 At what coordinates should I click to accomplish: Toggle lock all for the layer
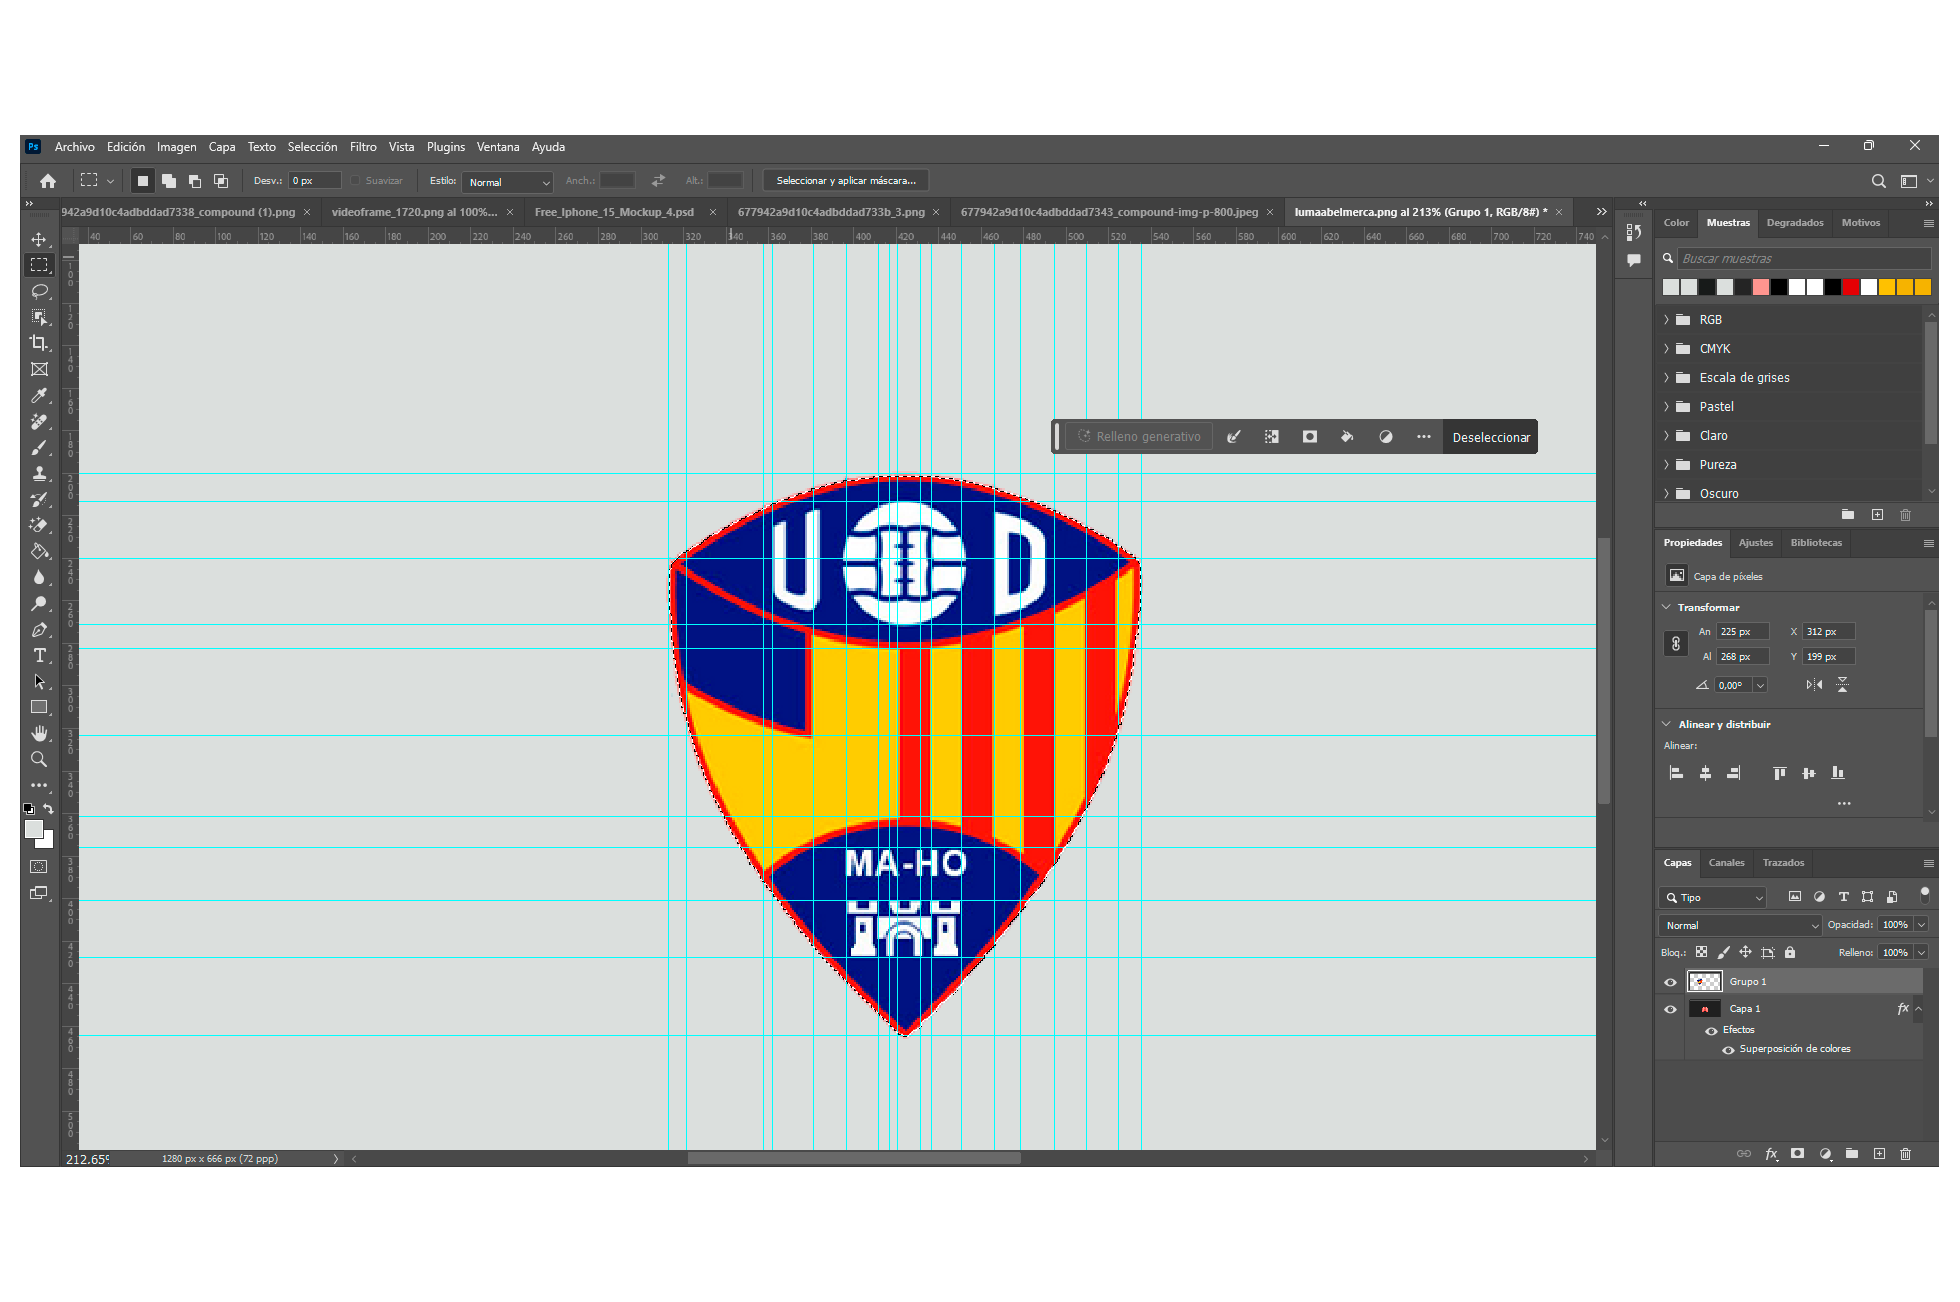coord(1790,952)
